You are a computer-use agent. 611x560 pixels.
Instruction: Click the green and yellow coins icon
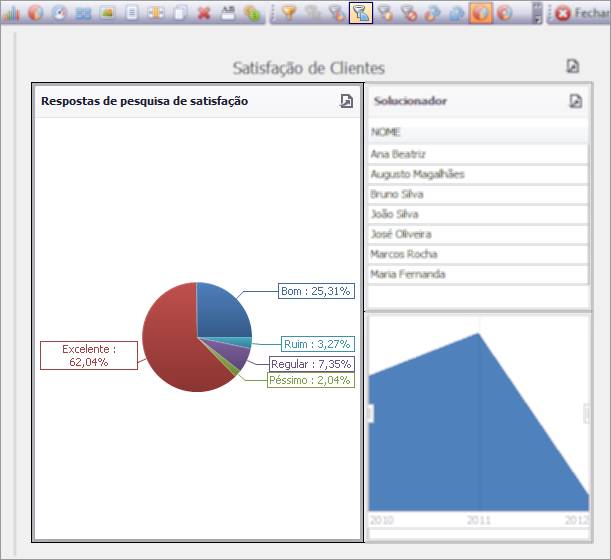(252, 13)
